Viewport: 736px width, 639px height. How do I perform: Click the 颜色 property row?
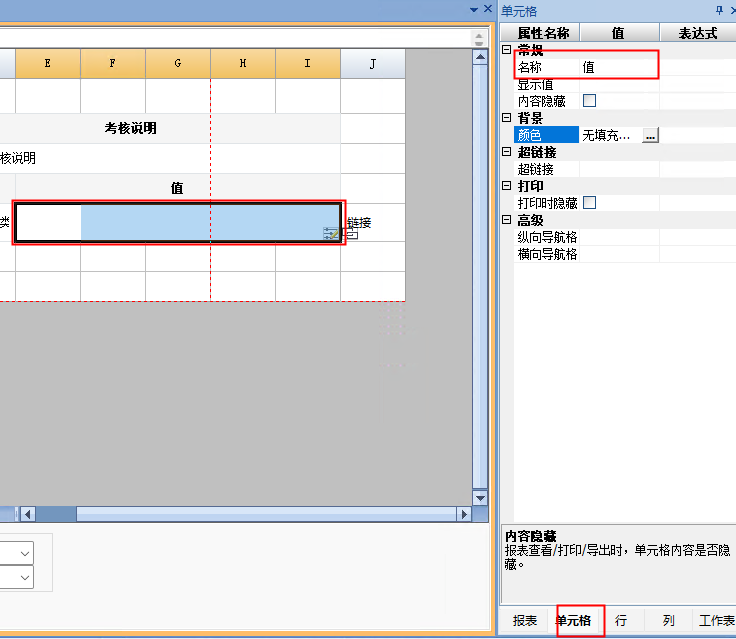coord(546,135)
